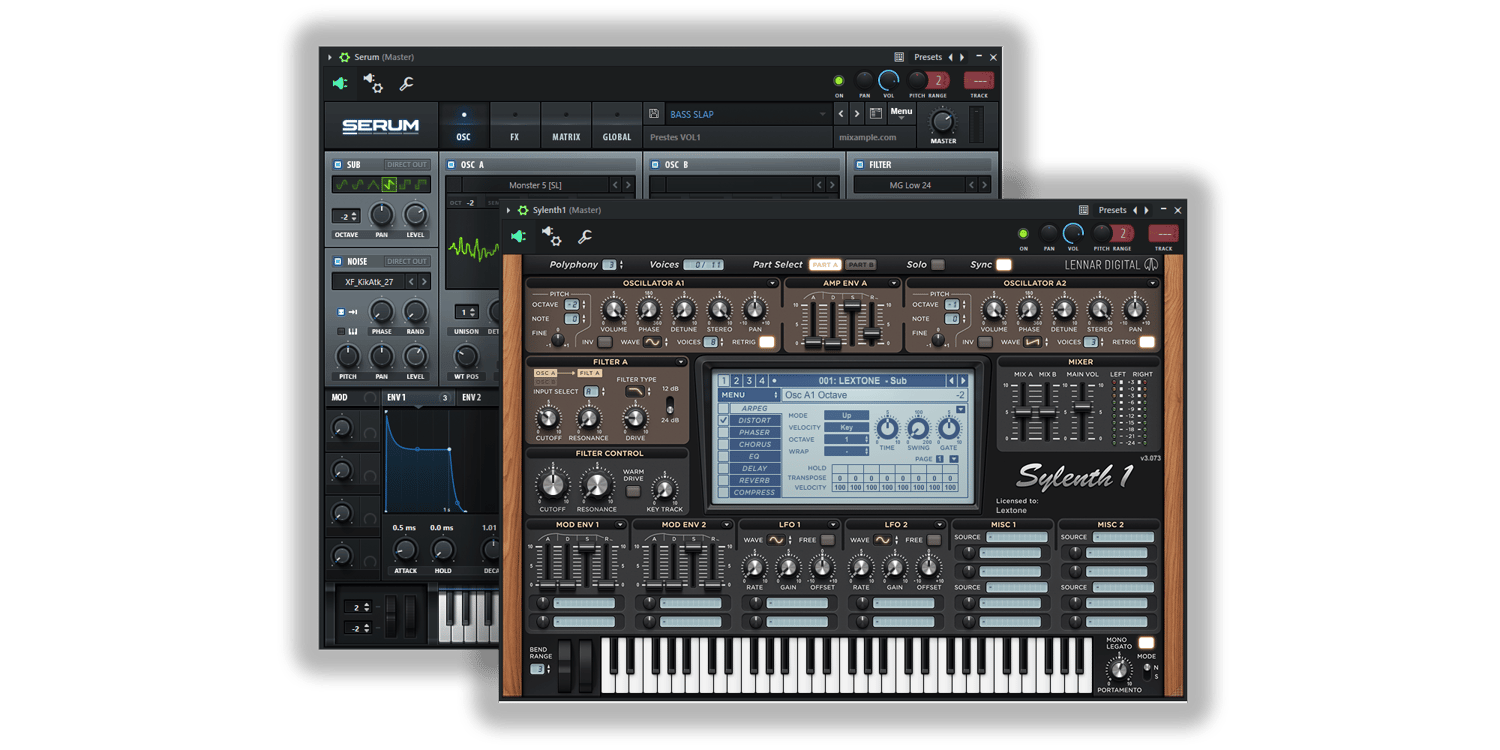Open Sylenth1 display MENU dropdown
The height and width of the screenshot is (750, 1500).
[749, 395]
